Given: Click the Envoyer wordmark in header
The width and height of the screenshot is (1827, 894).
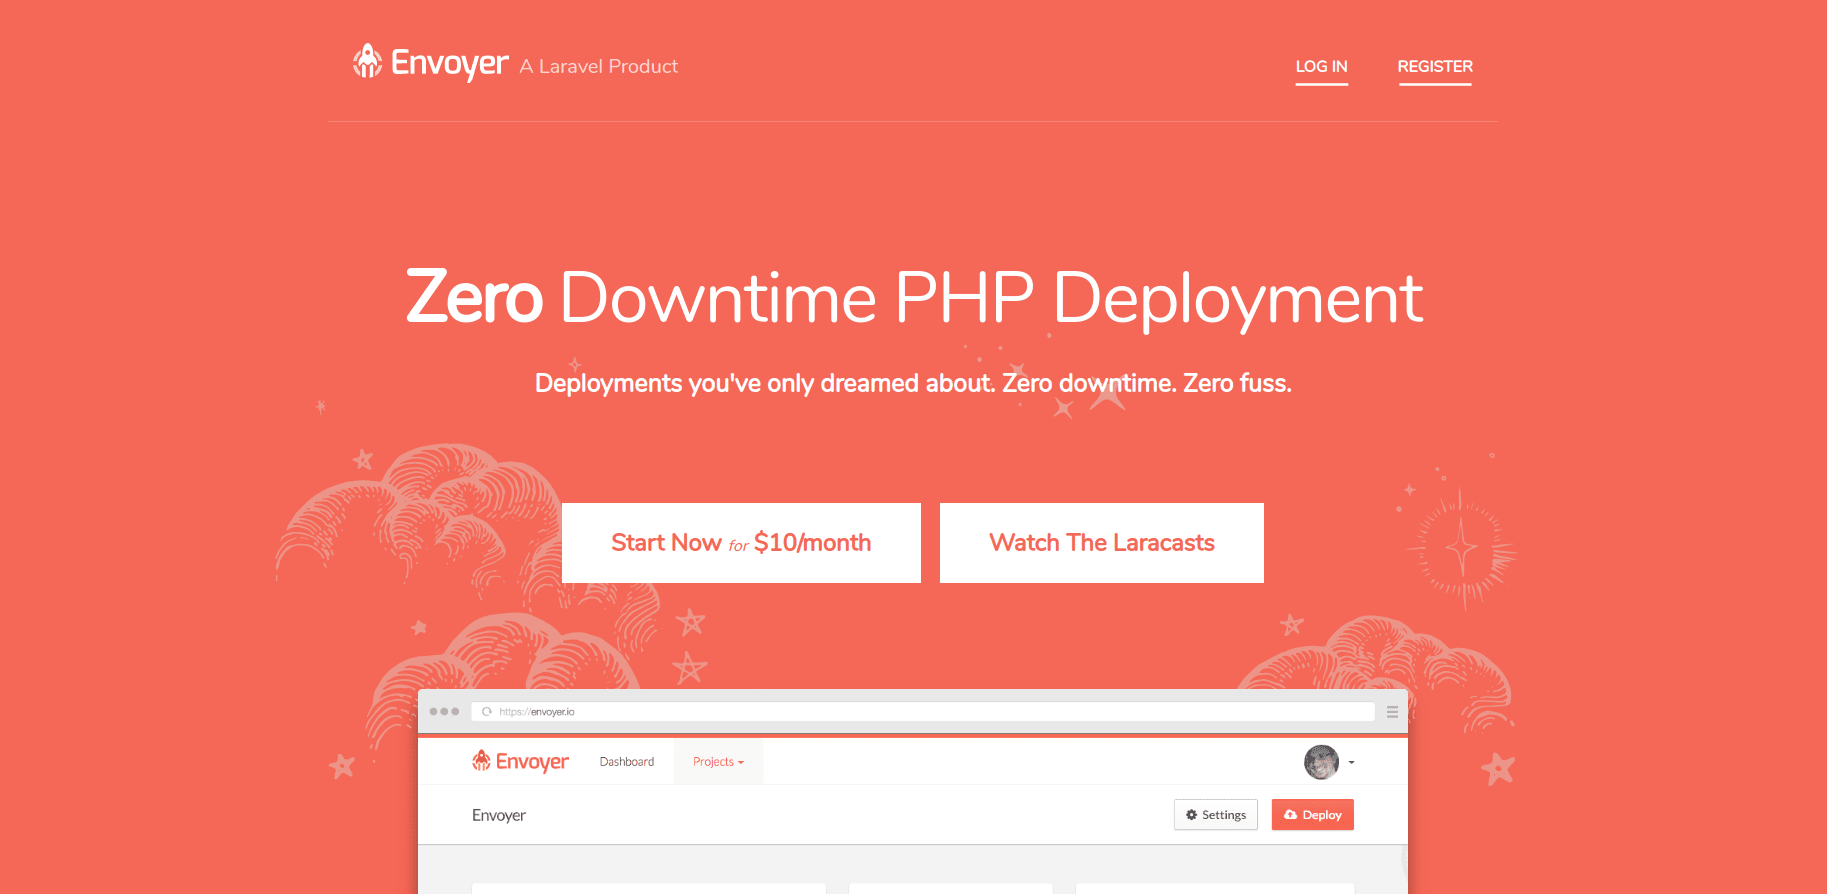Looking at the screenshot, I should point(450,63).
